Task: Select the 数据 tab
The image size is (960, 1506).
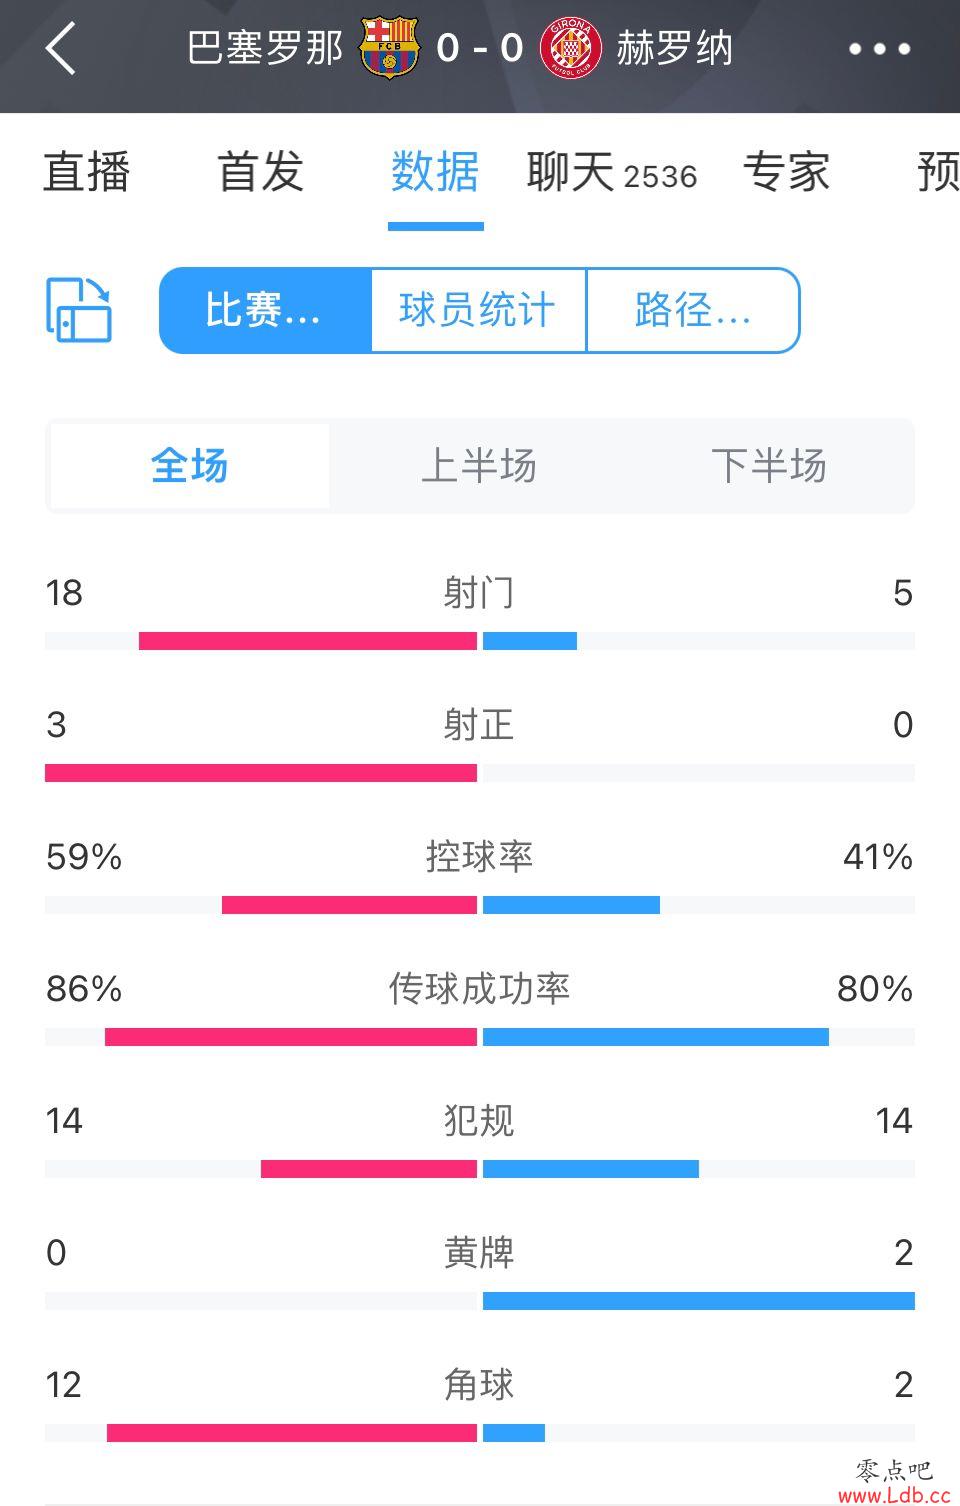Action: tap(435, 172)
